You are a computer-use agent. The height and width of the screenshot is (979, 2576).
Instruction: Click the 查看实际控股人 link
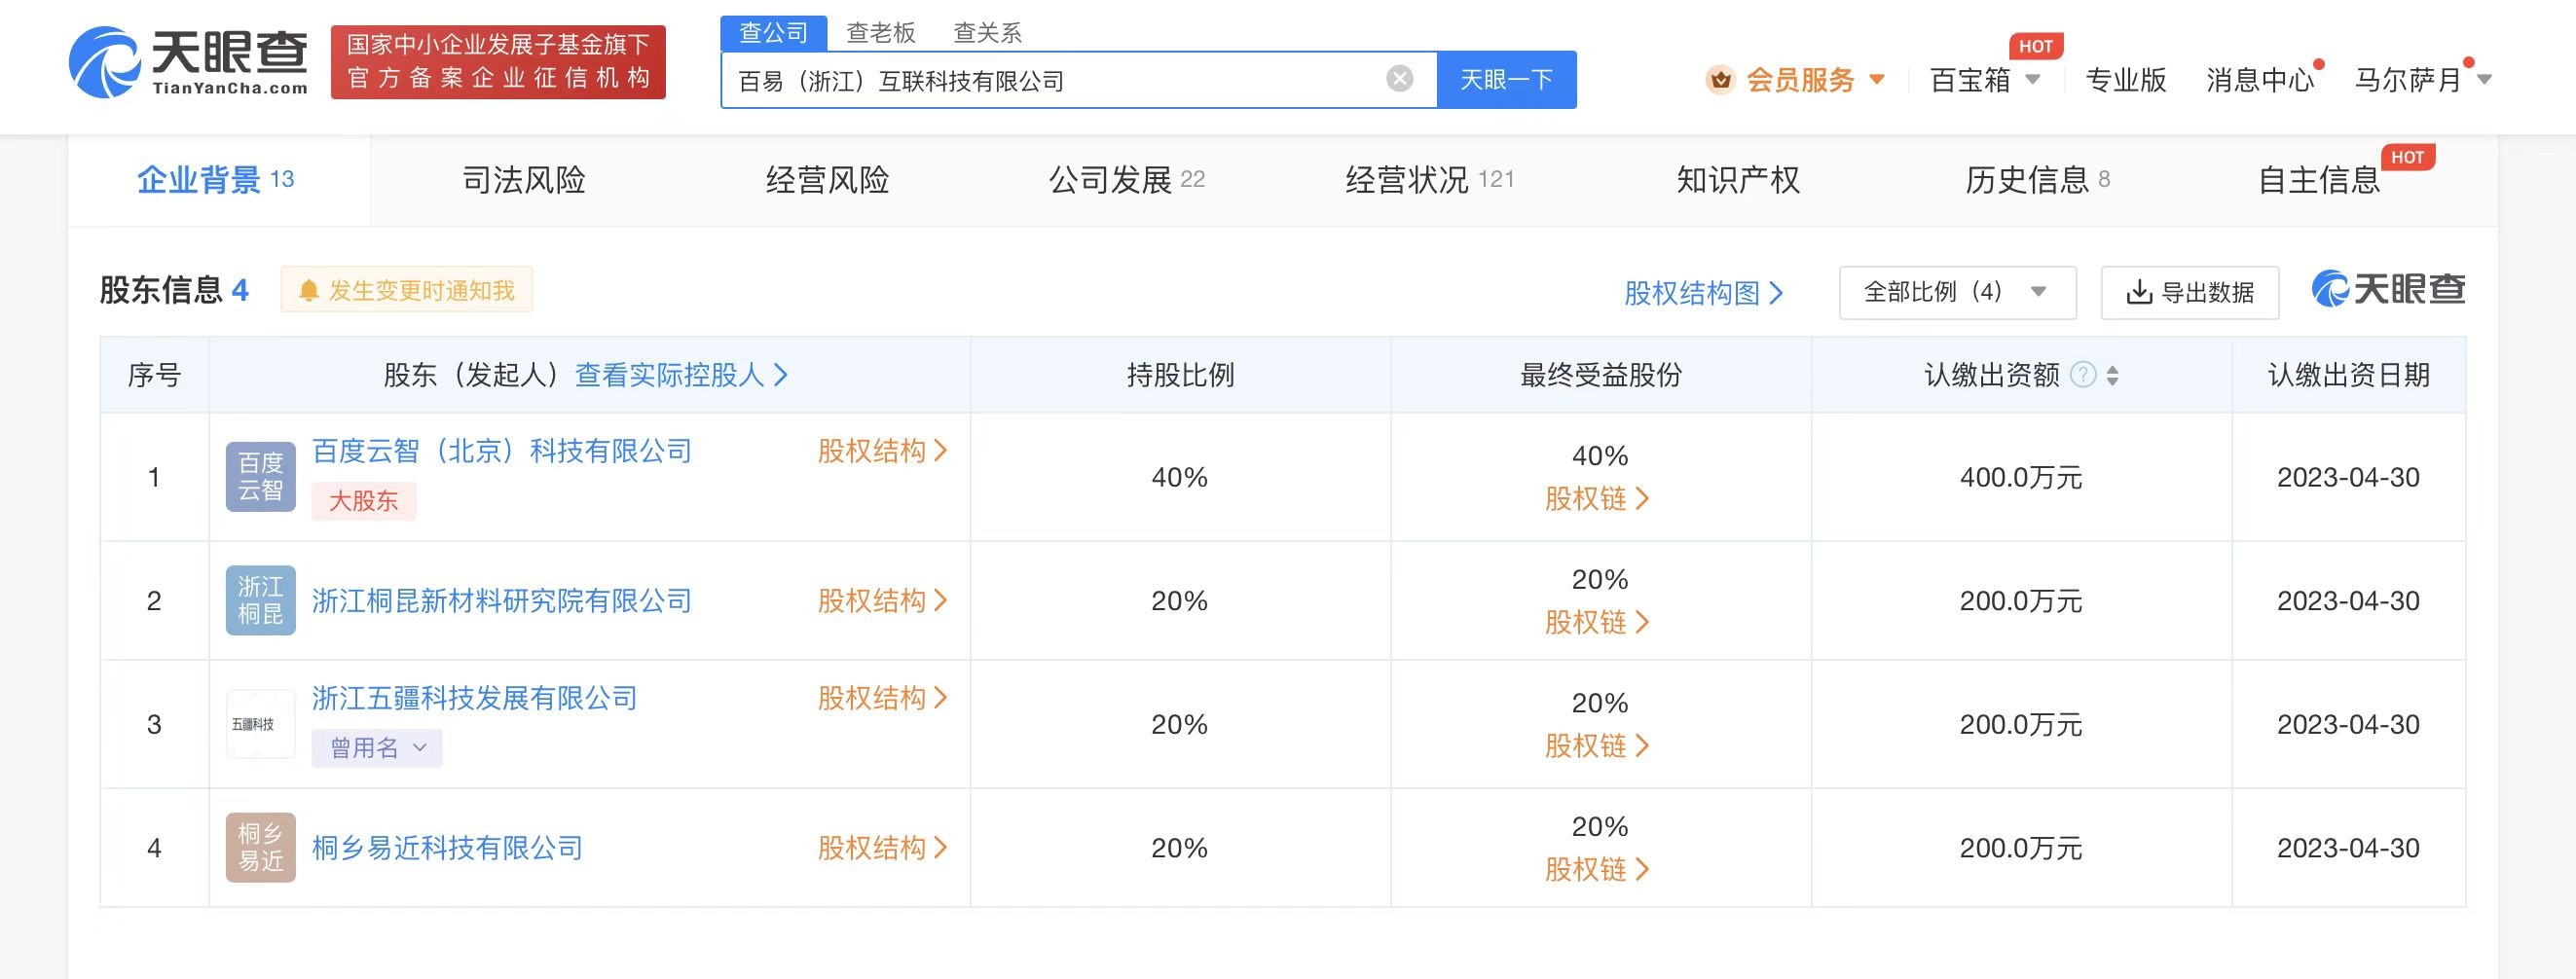pos(671,375)
